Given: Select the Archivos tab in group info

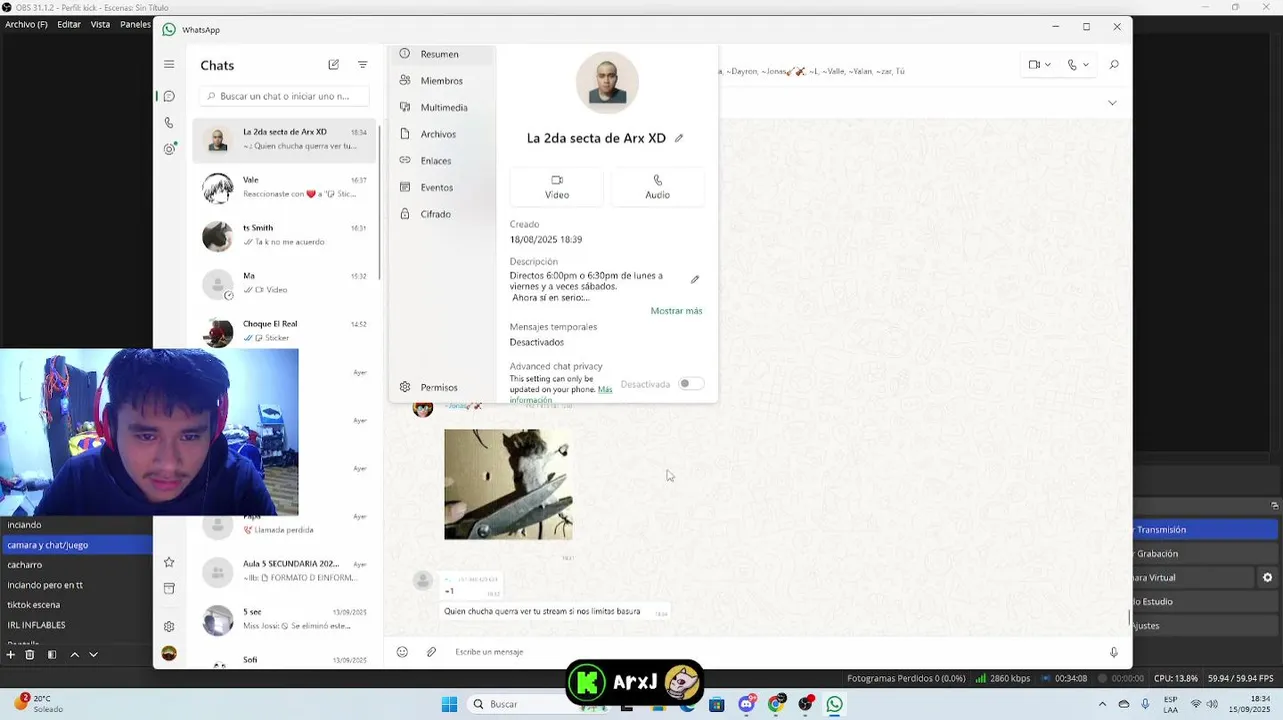Looking at the screenshot, I should pyautogui.click(x=442, y=134).
